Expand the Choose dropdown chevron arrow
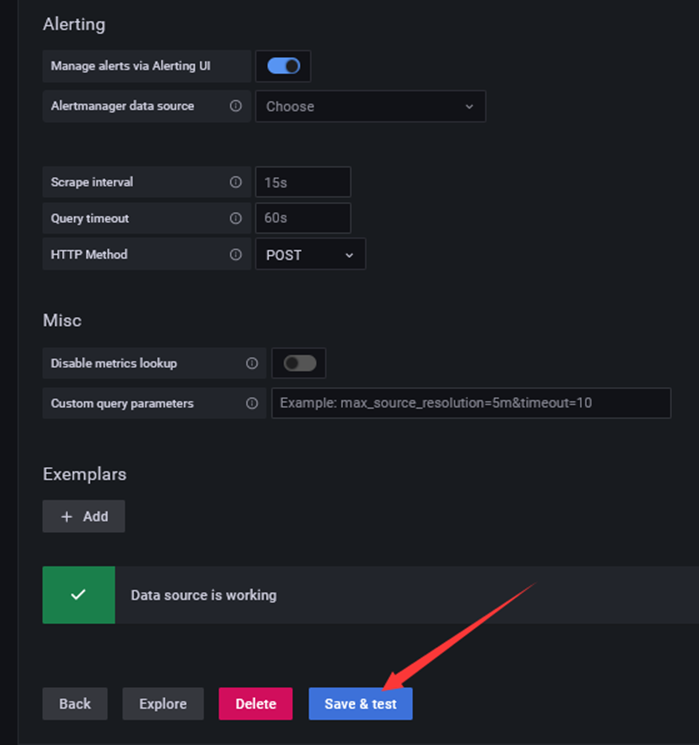The image size is (699, 745). click(469, 107)
